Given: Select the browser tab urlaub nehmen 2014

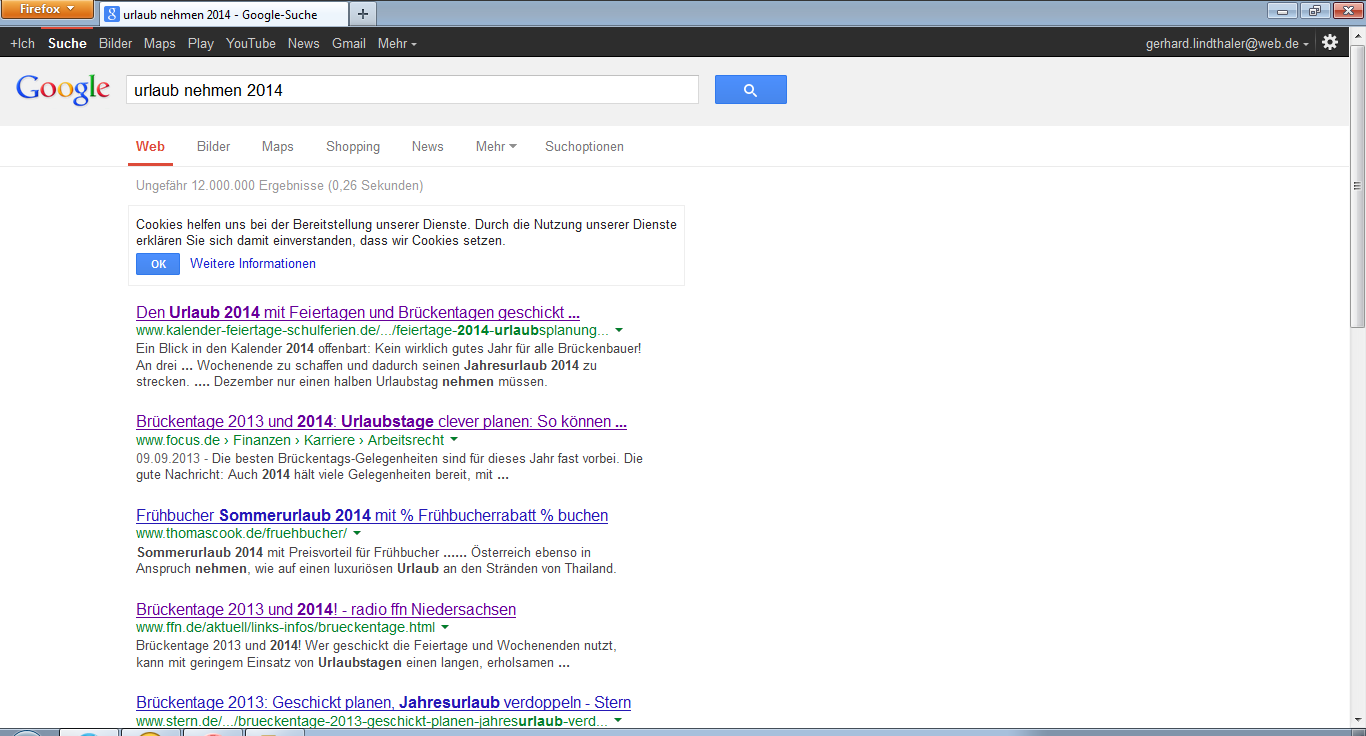Looking at the screenshot, I should tap(224, 15).
